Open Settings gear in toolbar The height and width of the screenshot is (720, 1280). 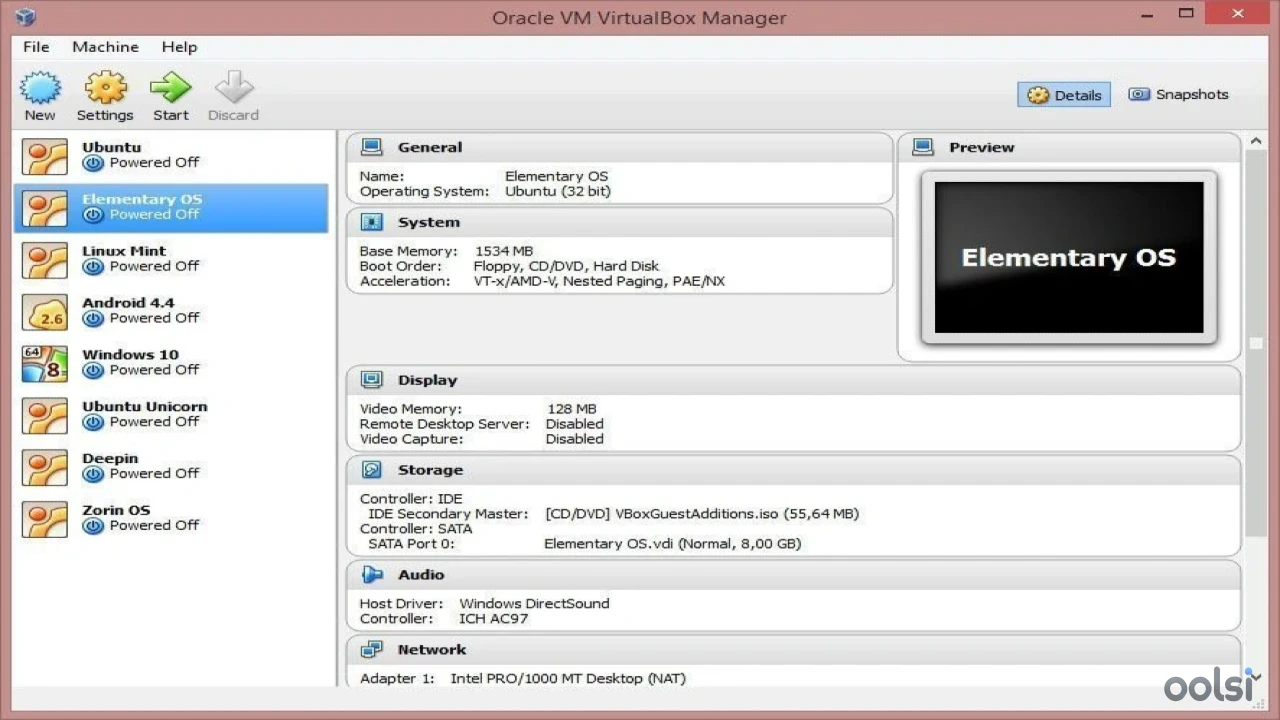coord(105,88)
